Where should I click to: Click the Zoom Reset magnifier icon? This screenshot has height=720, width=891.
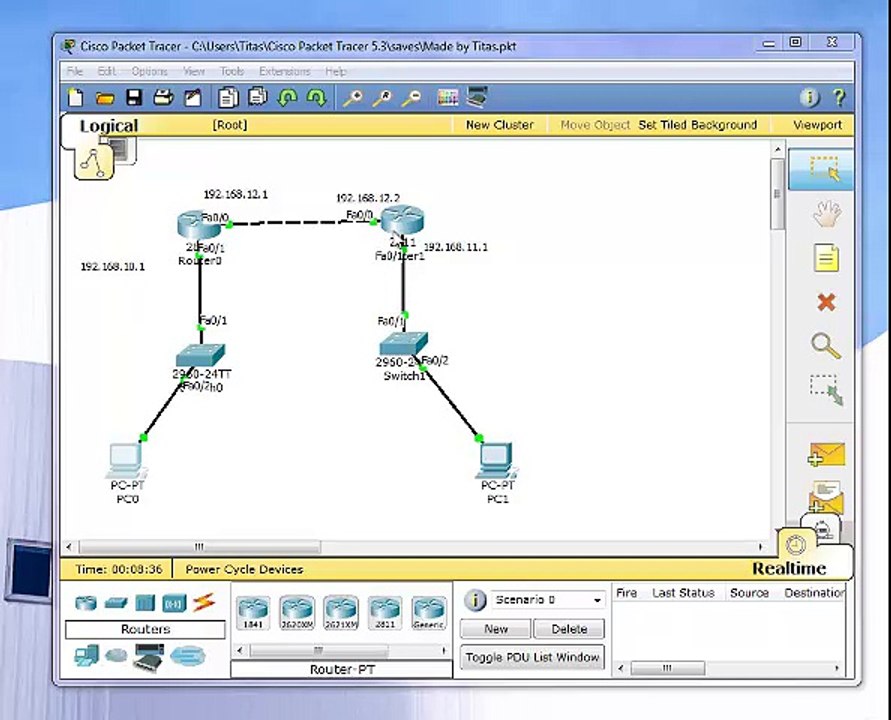pos(382,98)
